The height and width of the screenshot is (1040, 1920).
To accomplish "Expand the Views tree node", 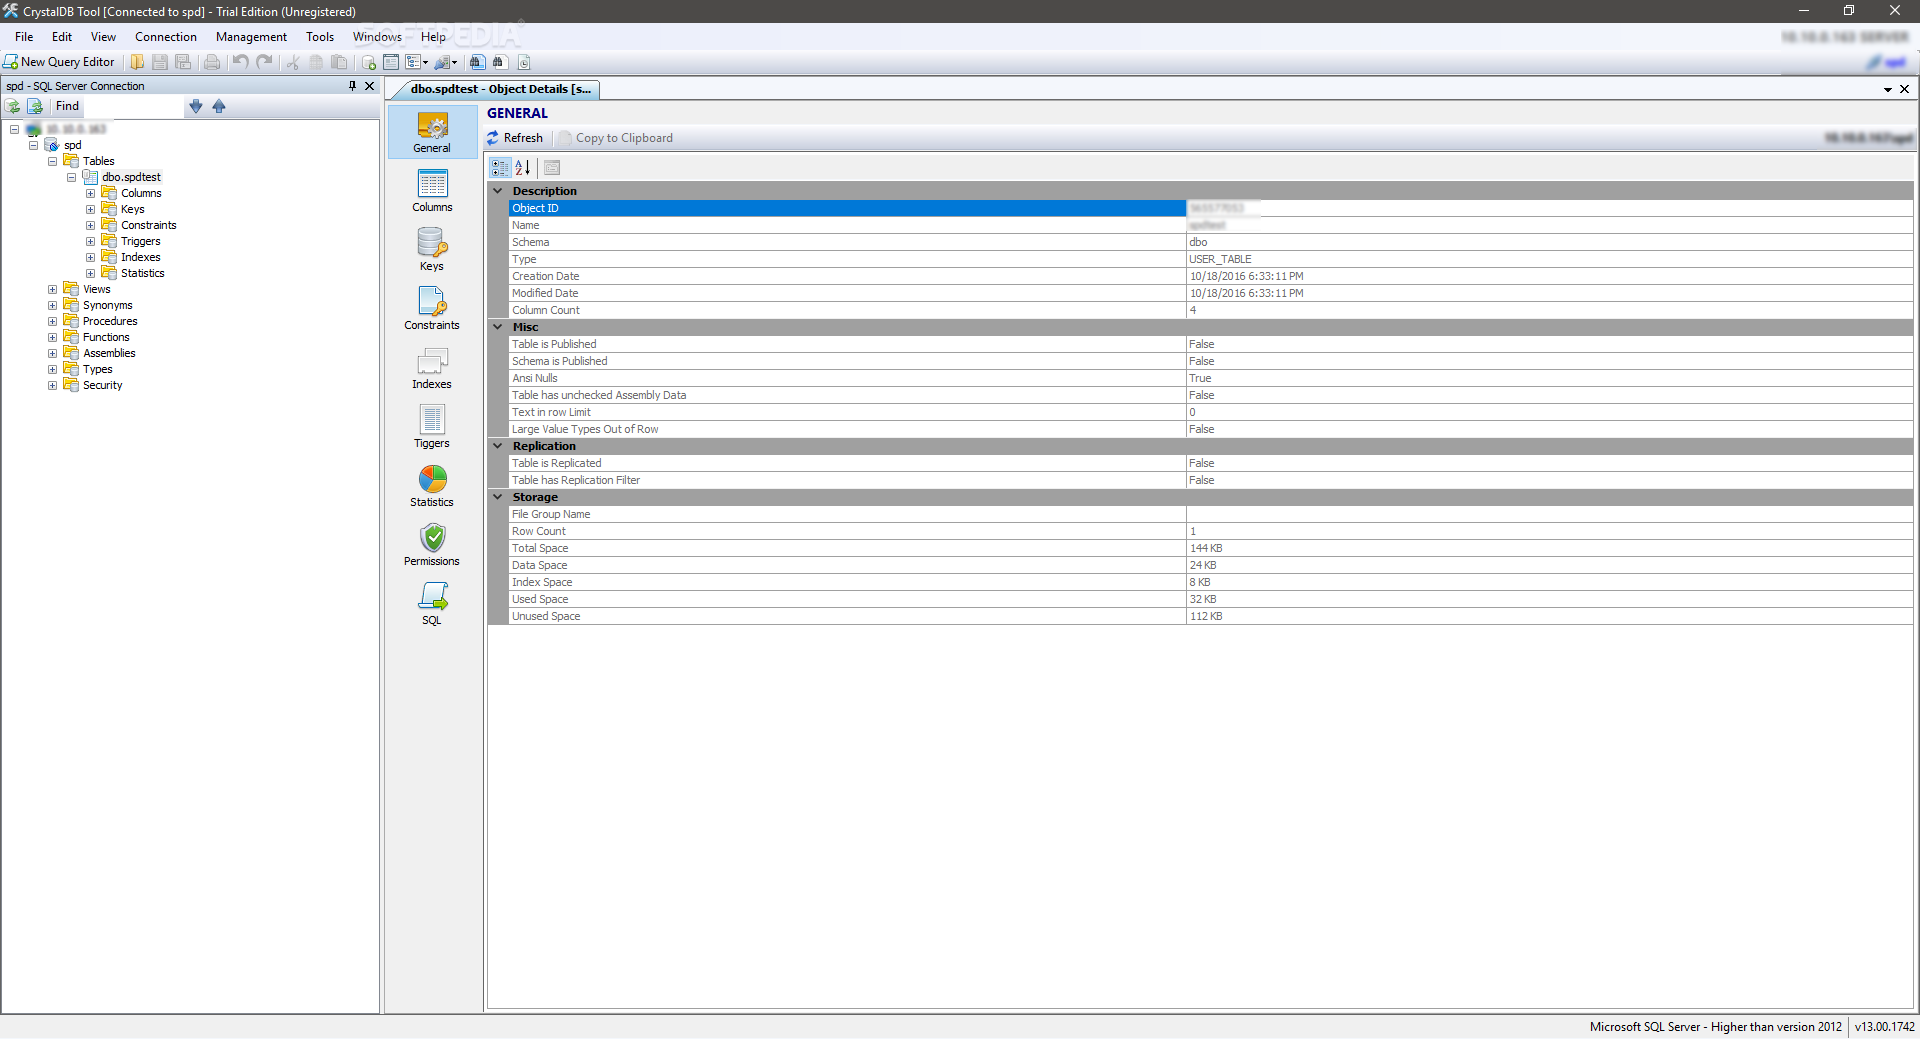I will tap(52, 289).
